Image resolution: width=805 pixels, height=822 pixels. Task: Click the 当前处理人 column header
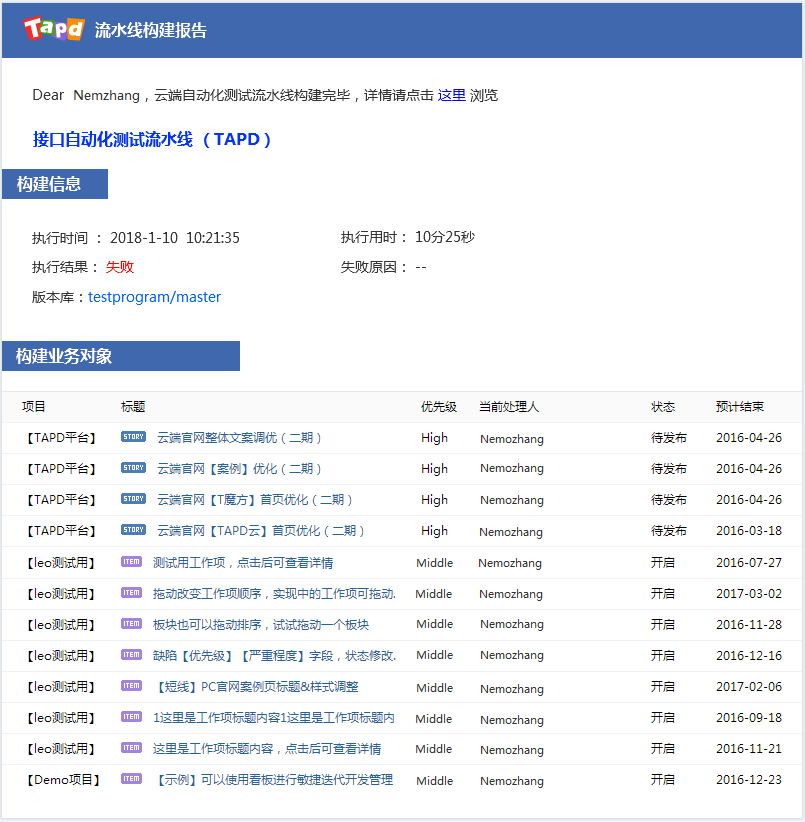(x=509, y=407)
